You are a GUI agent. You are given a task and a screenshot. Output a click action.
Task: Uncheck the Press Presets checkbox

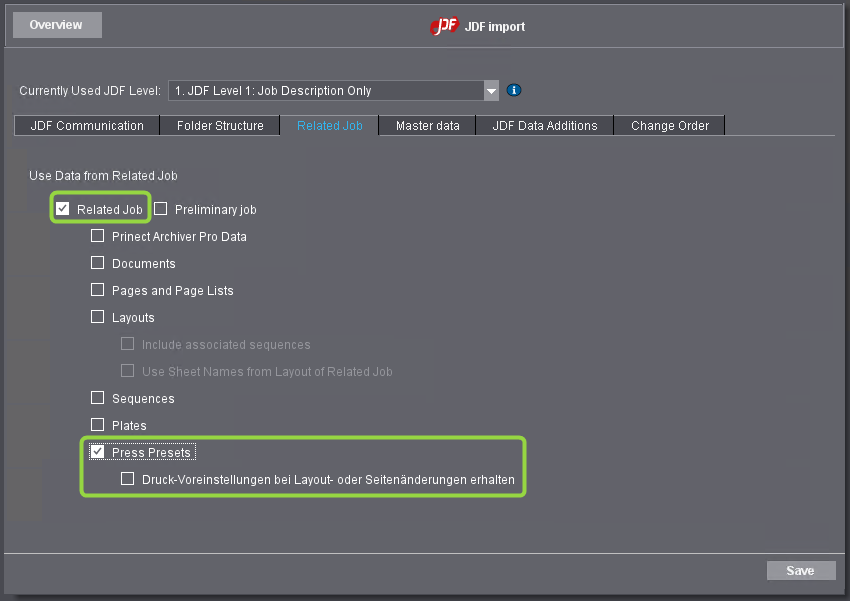(97, 451)
